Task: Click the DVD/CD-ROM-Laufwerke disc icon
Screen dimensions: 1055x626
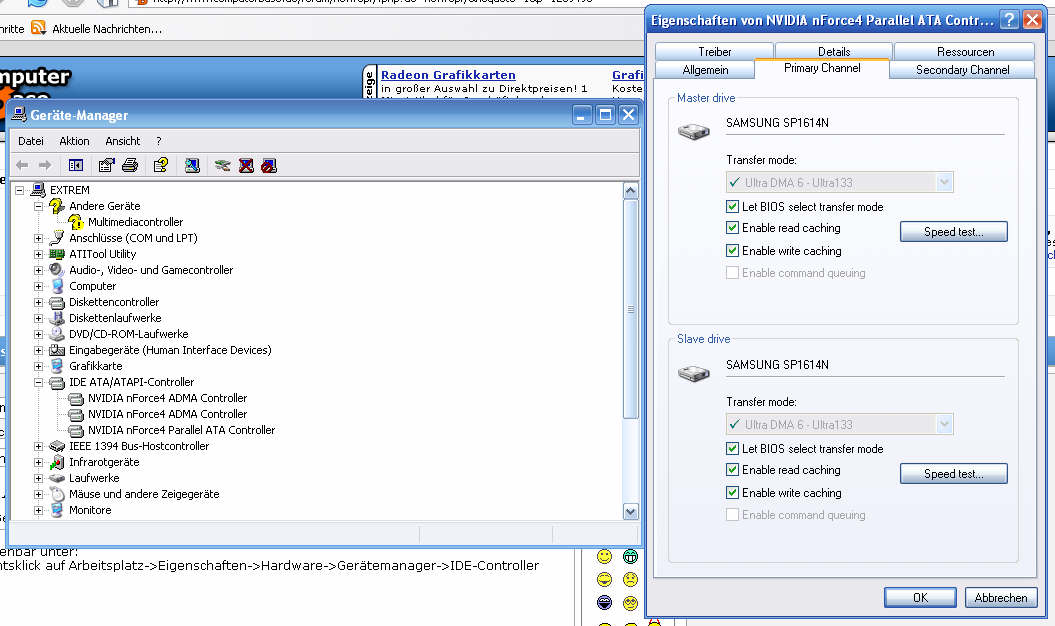Action: 57,334
